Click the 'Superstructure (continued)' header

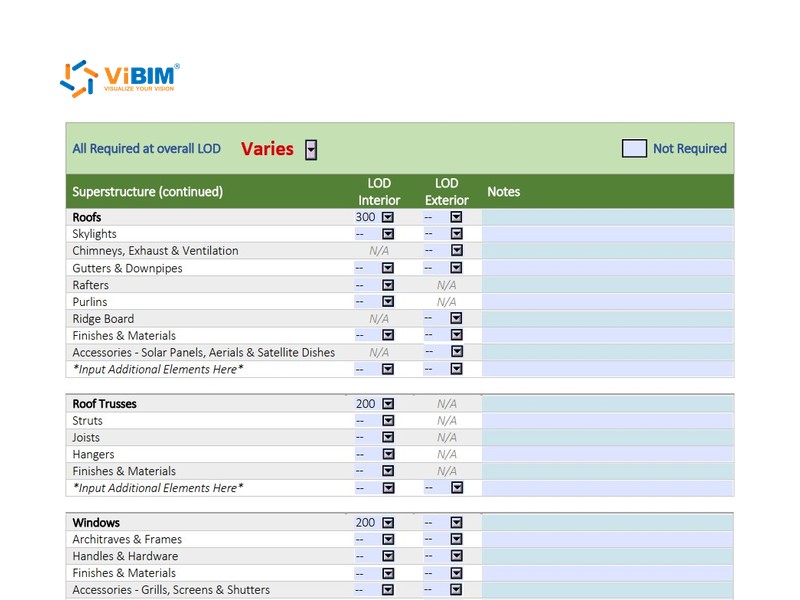147,192
